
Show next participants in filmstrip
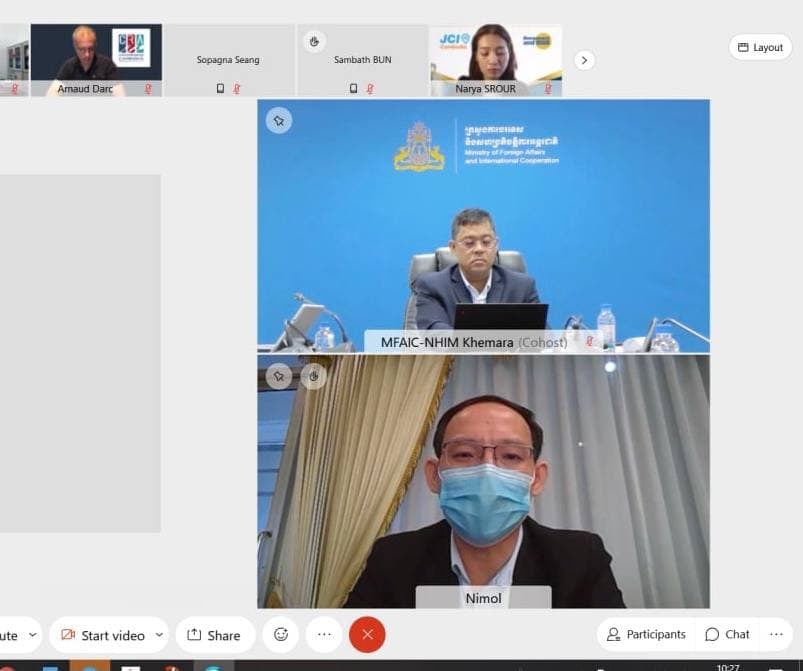pyautogui.click(x=585, y=60)
